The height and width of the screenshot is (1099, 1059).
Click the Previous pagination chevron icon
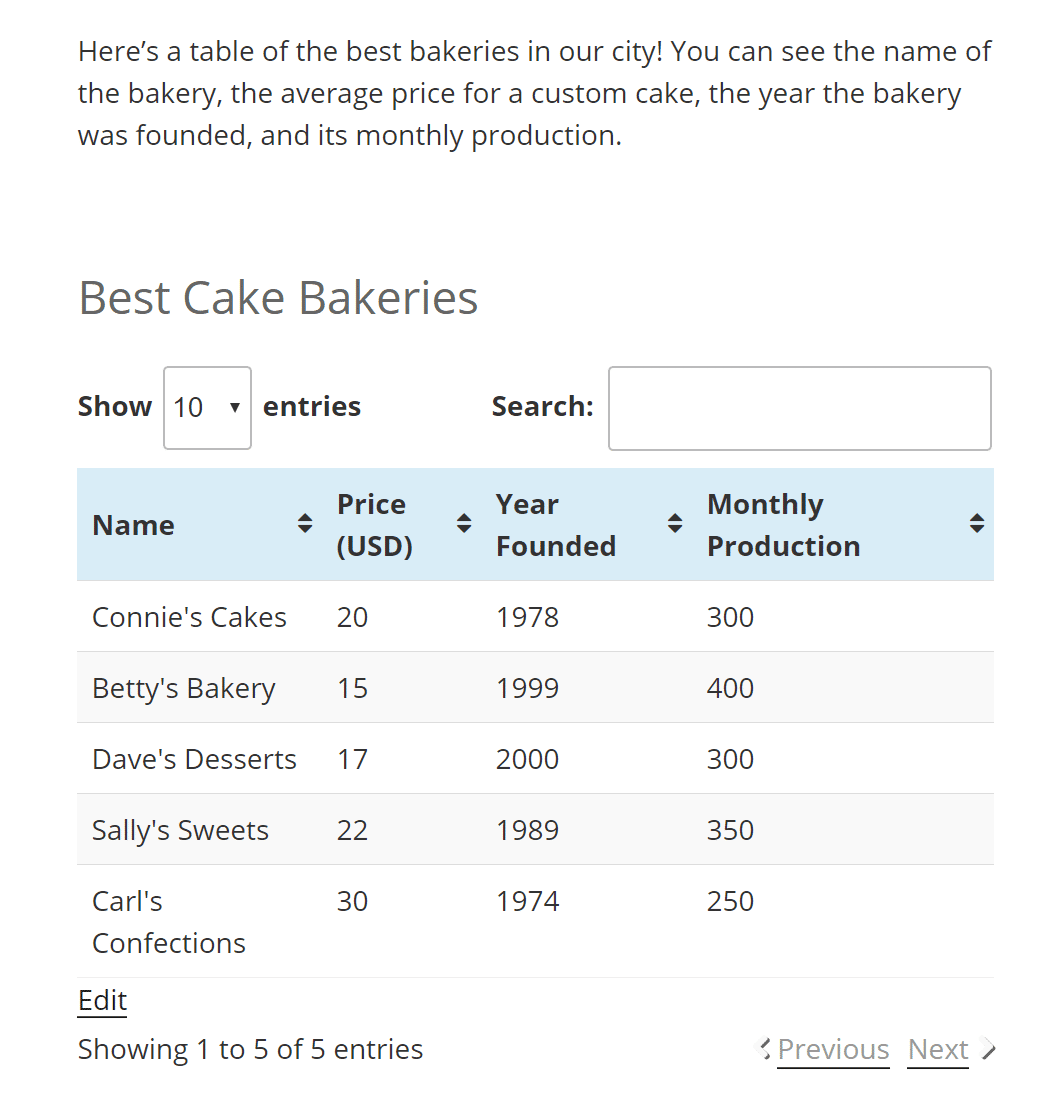[761, 1049]
